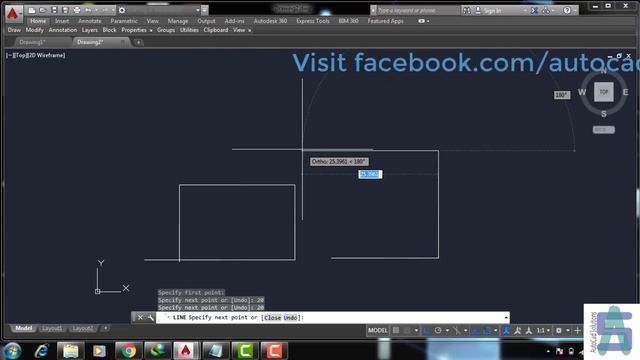Screen dimensions: 640x360
Task: Toggle polar tracking in status bar
Action: [438, 330]
